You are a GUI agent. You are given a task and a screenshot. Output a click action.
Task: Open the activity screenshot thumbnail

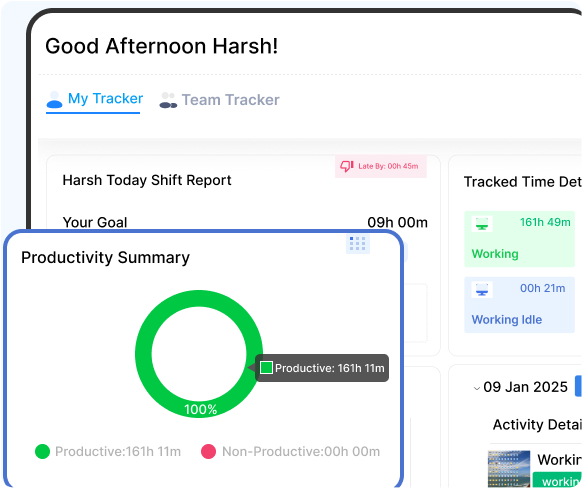(x=509, y=469)
